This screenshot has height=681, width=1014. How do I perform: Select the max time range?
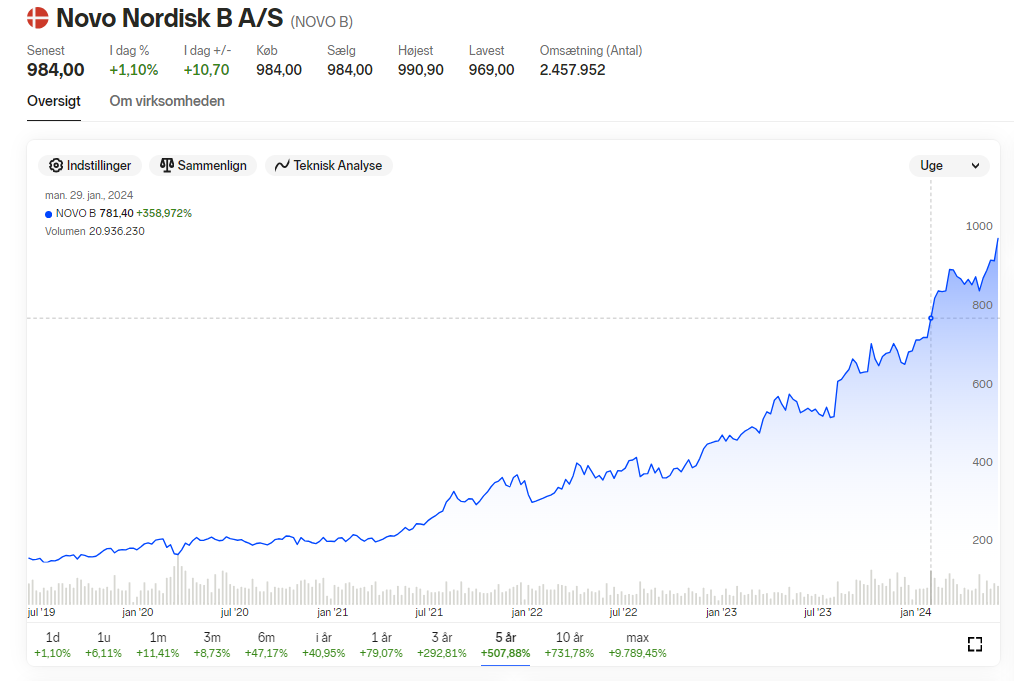(637, 645)
